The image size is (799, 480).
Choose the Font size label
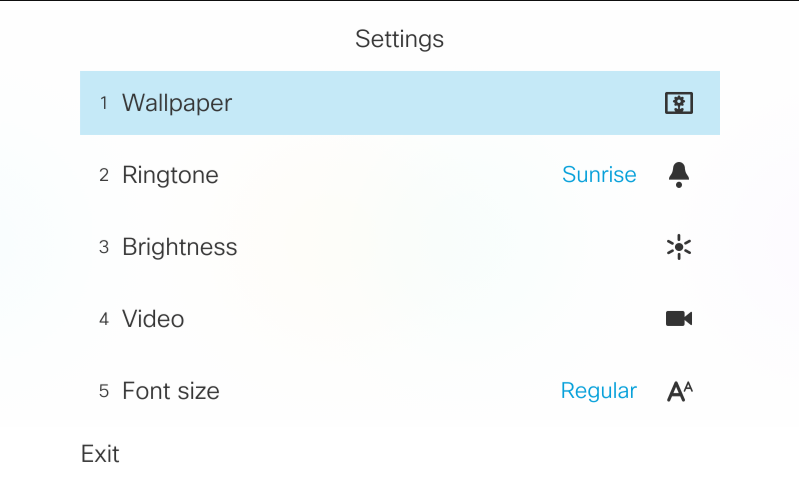click(x=171, y=391)
